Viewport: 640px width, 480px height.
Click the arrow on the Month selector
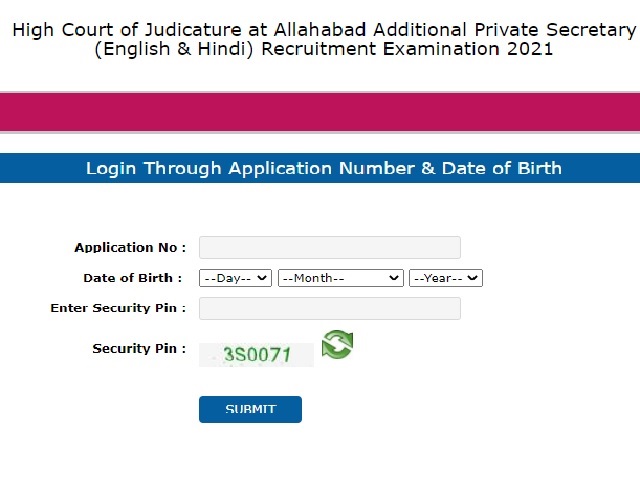[394, 278]
